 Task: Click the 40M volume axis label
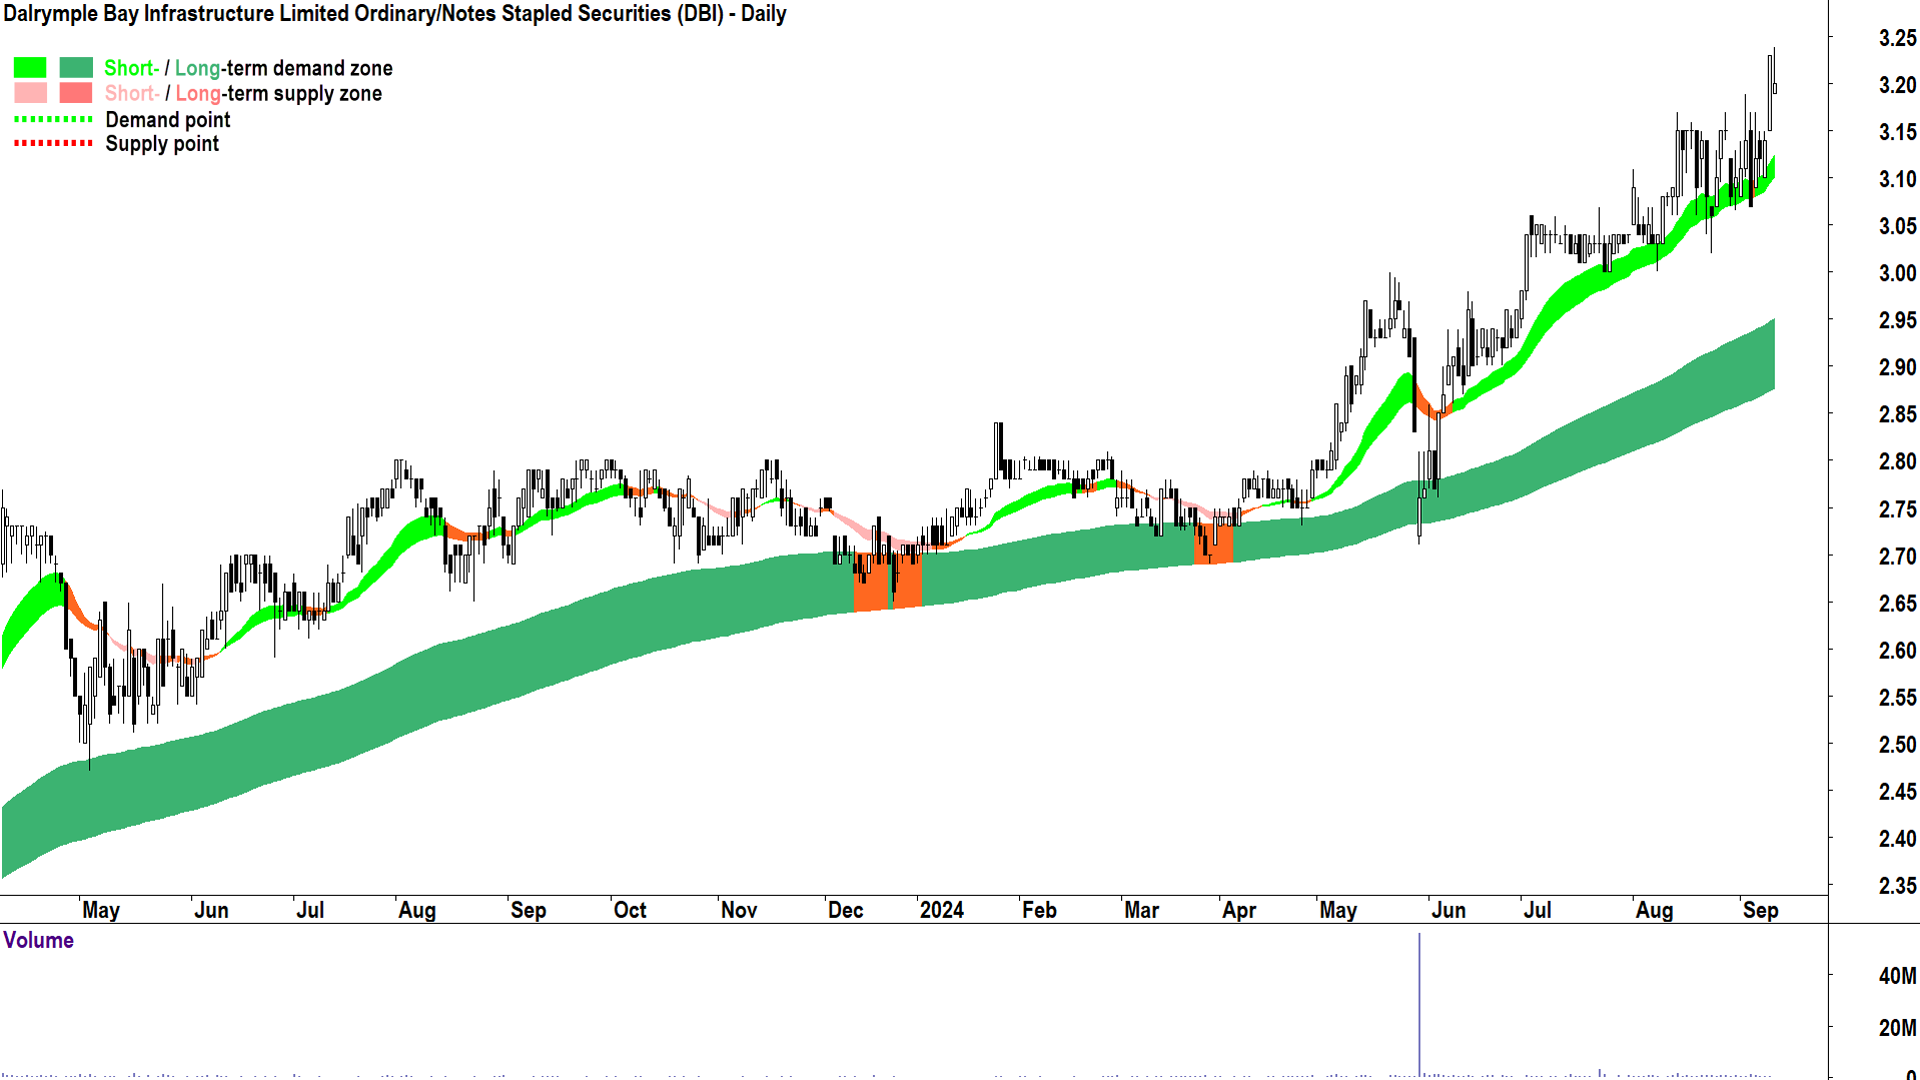[1896, 976]
